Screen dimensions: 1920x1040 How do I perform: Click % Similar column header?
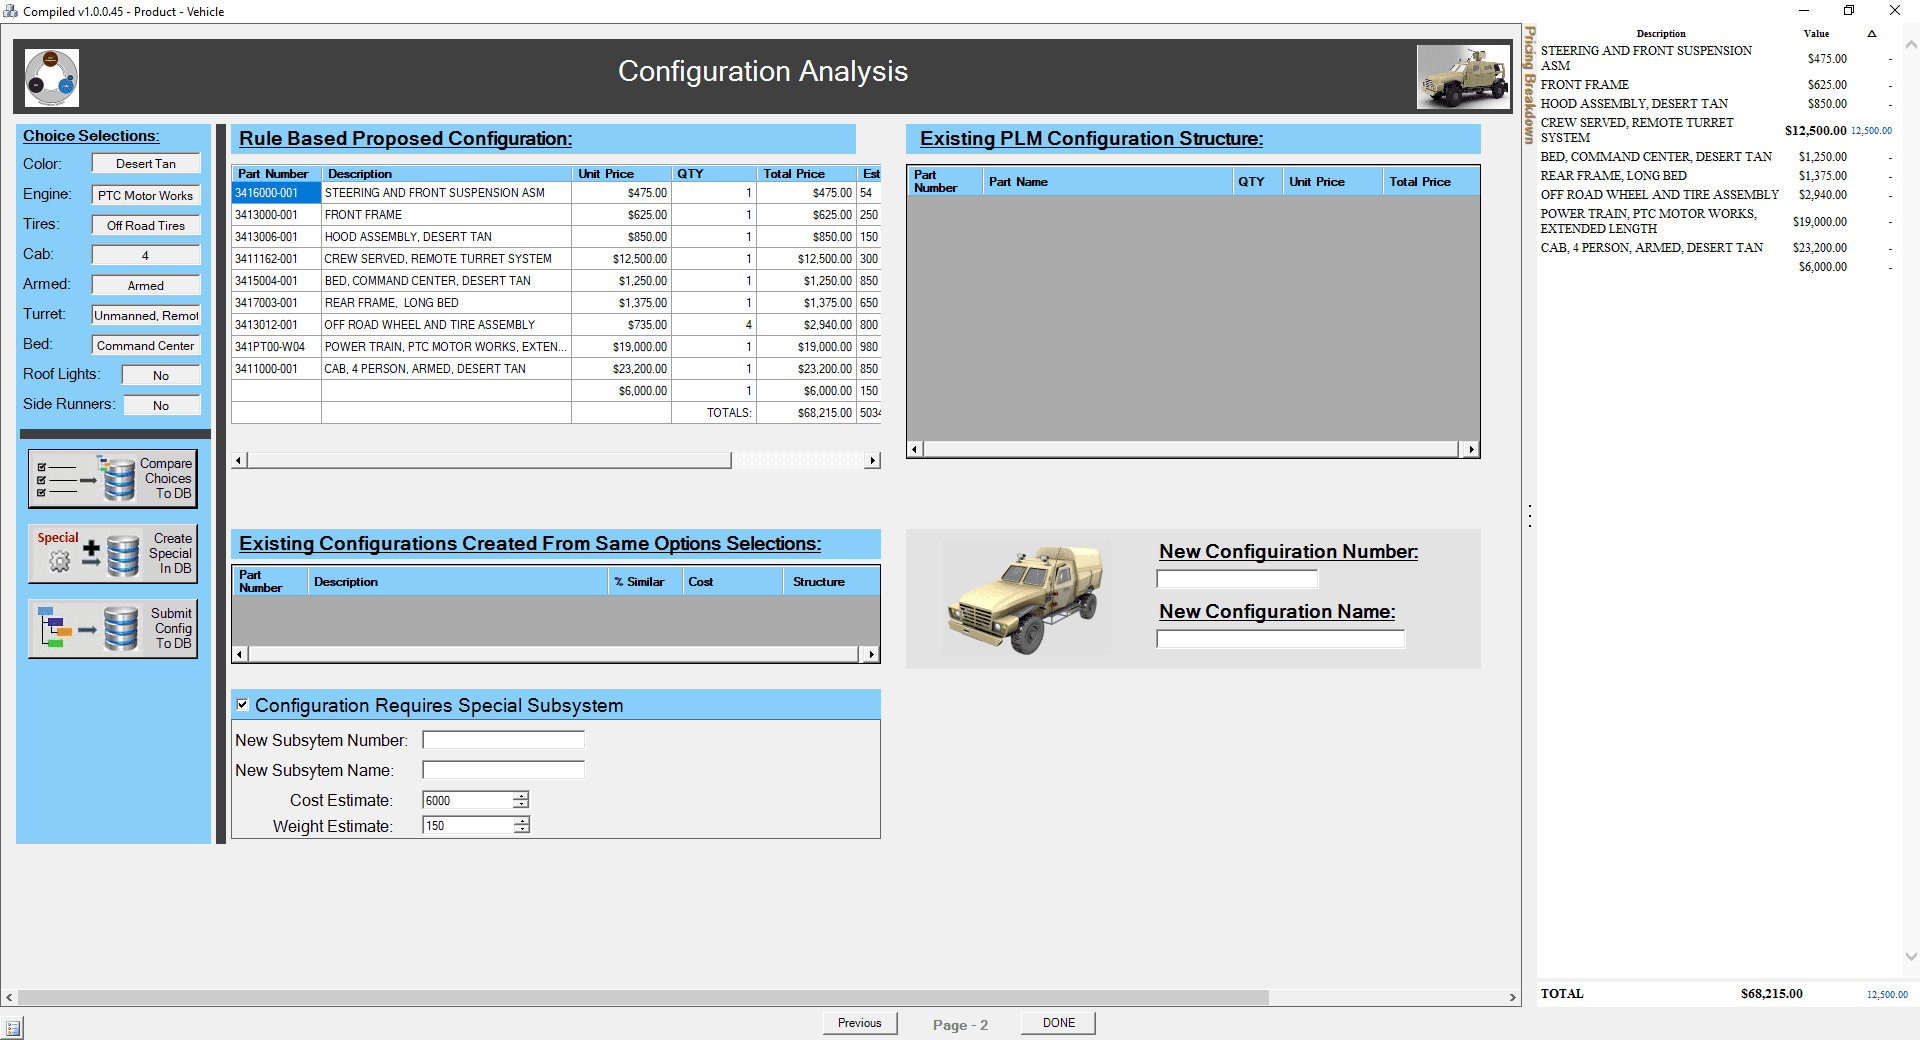coord(645,582)
